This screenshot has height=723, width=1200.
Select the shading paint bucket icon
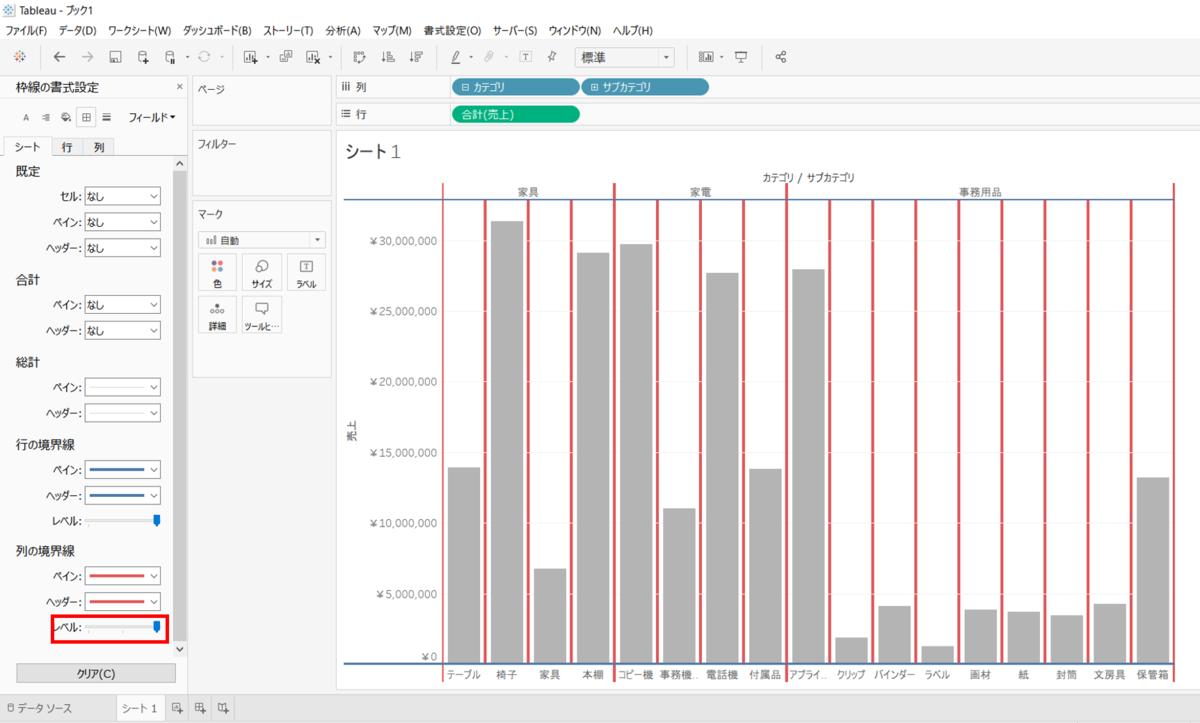coord(66,118)
